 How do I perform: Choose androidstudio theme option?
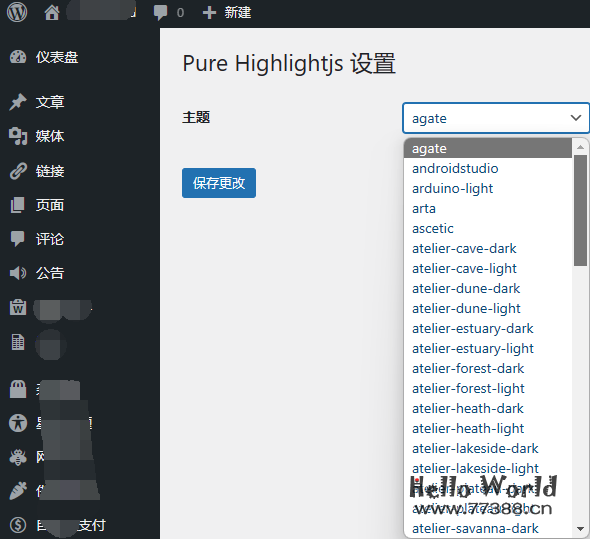pyautogui.click(x=488, y=168)
